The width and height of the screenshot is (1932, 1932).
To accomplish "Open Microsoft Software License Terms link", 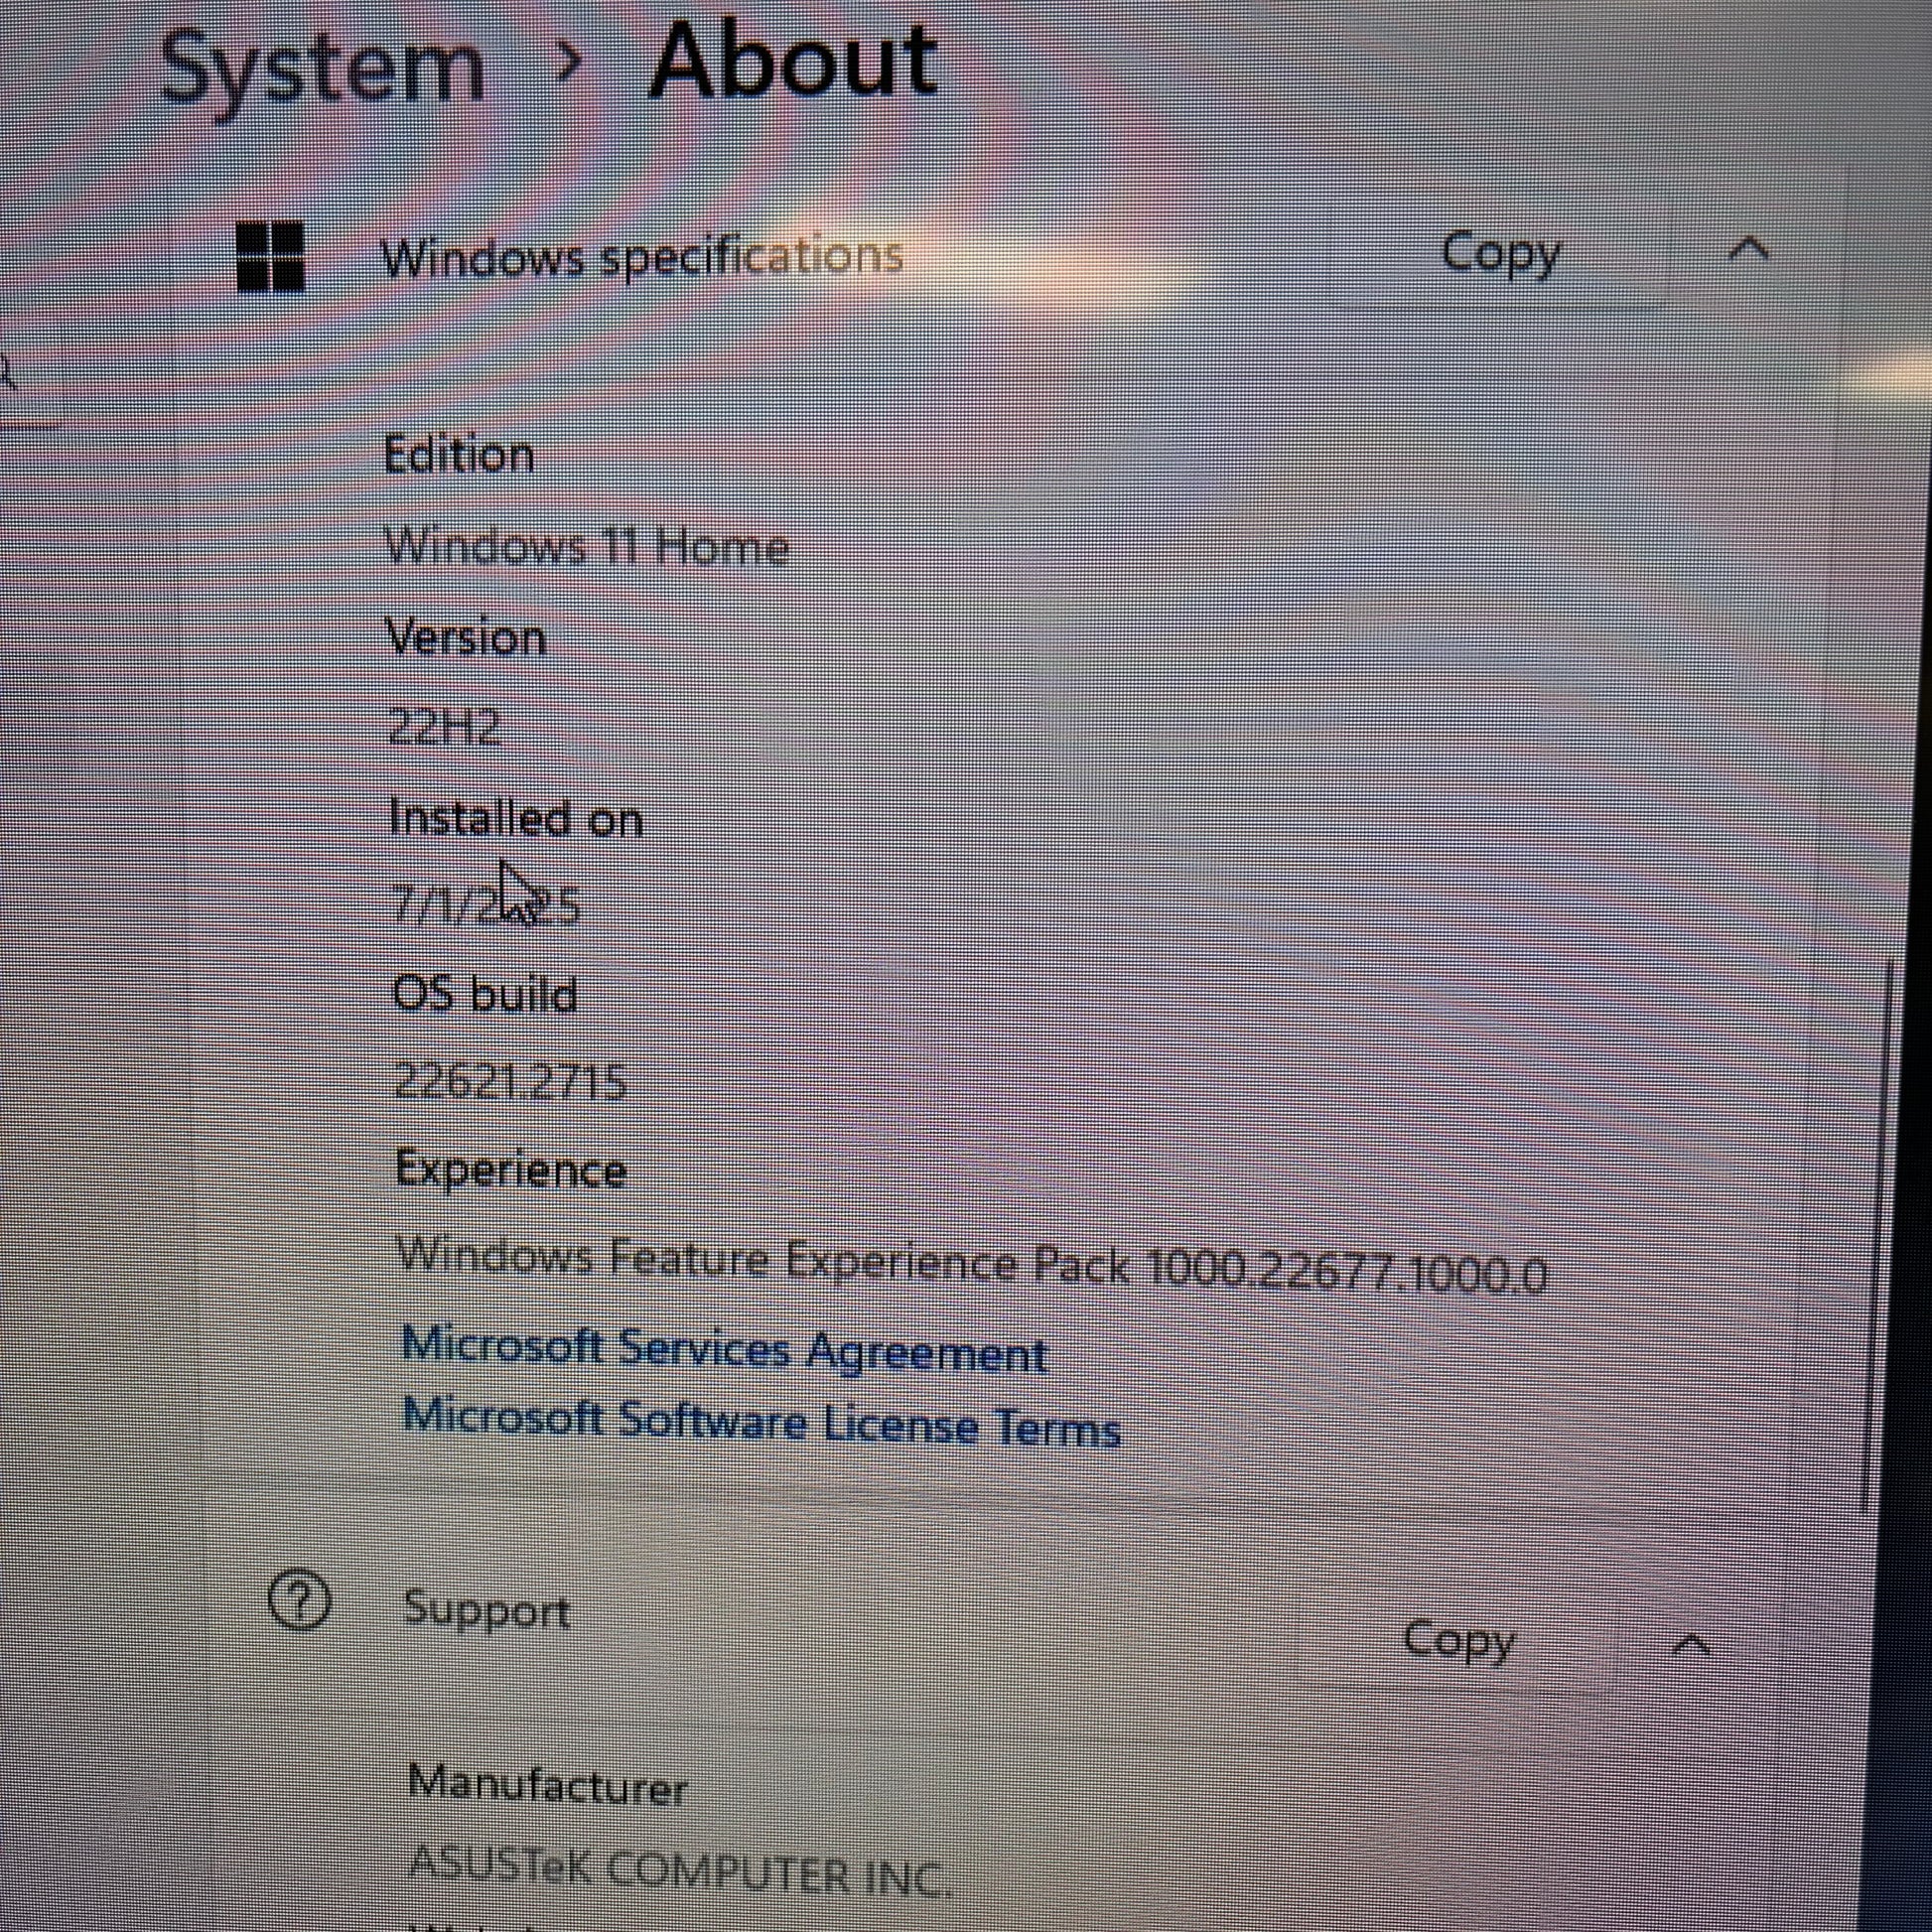I will [761, 1422].
